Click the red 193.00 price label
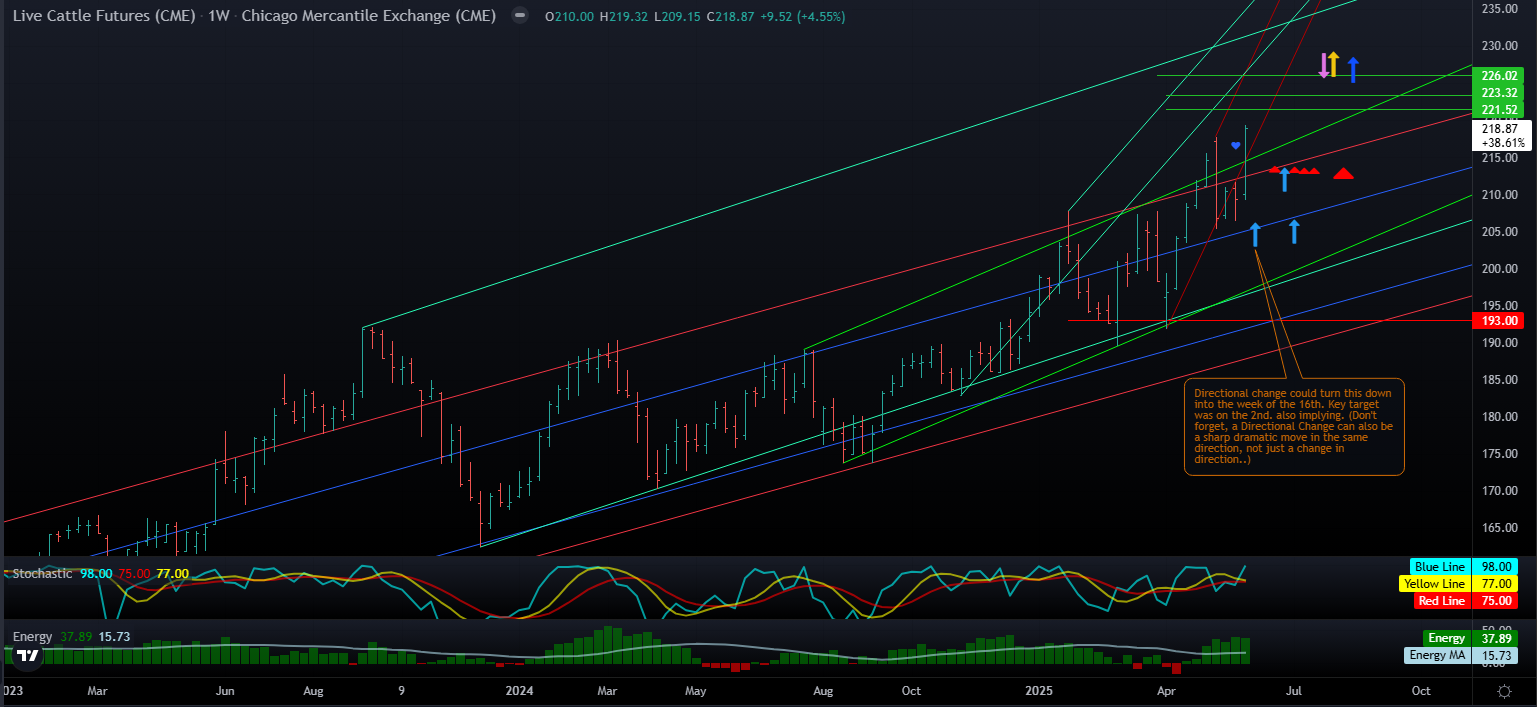 coord(1500,321)
